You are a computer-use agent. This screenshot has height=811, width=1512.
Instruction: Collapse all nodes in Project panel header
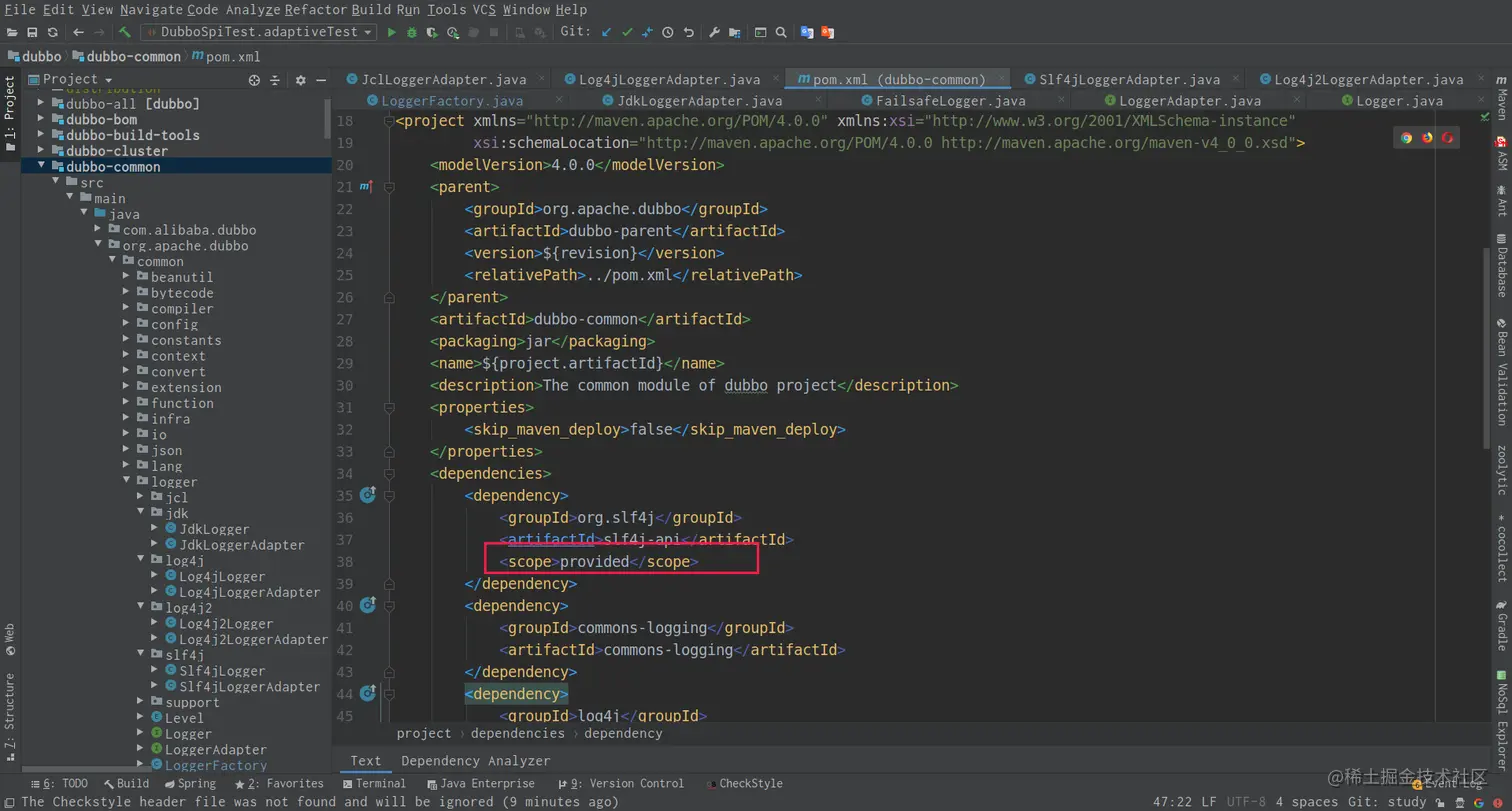click(x=274, y=80)
